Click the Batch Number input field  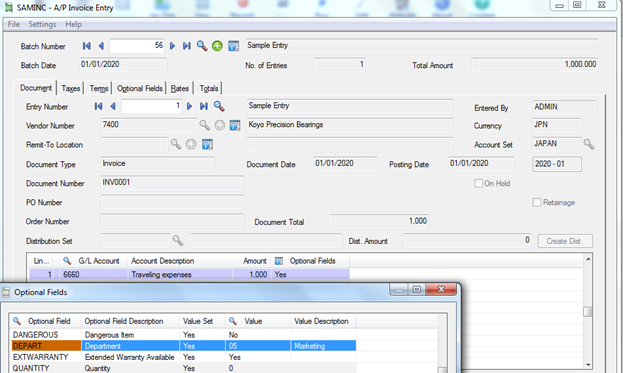coord(137,46)
